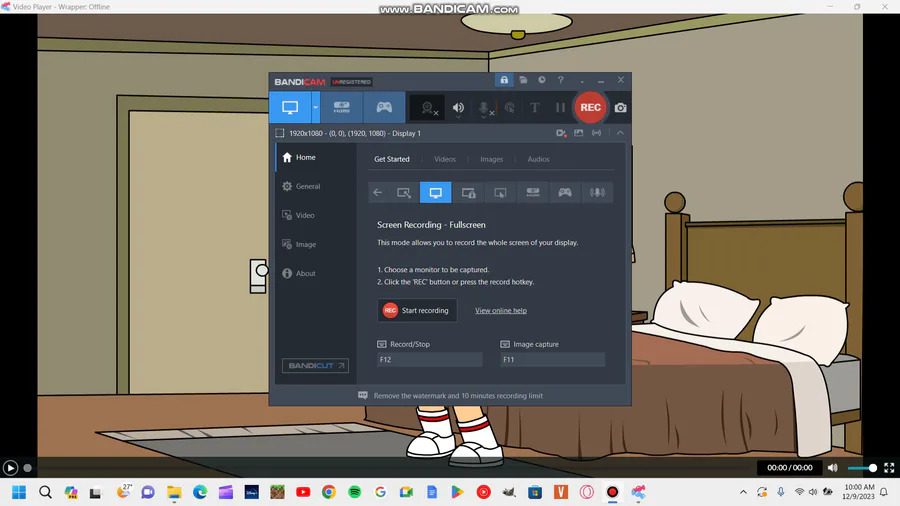Open scheduled recording clock icon
Viewport: 900px width, 506px height.
click(542, 80)
